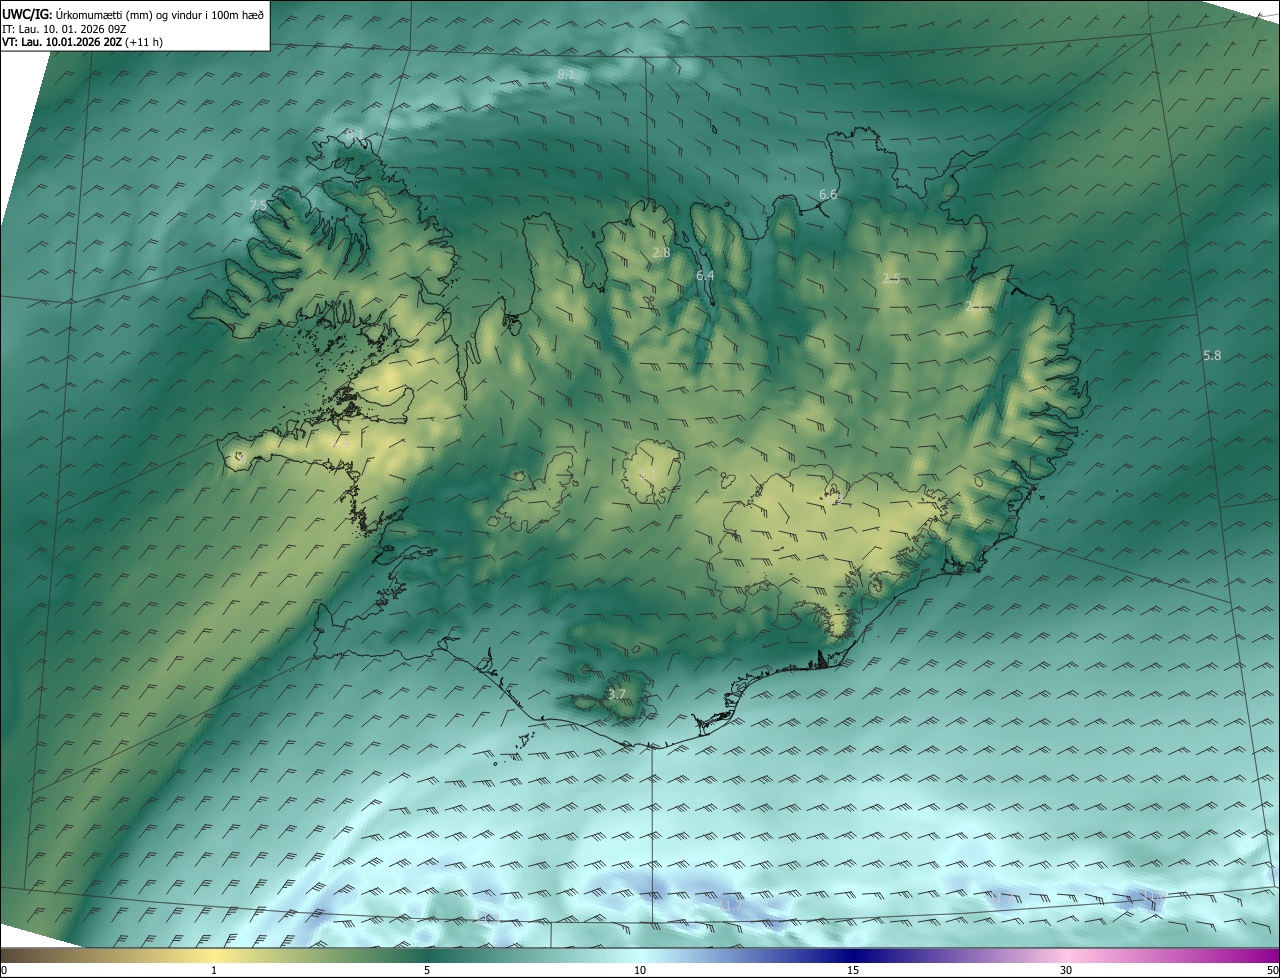Click the 30 tick label on the color scale
Viewport: 1280px width, 978px height.
pos(1066,970)
